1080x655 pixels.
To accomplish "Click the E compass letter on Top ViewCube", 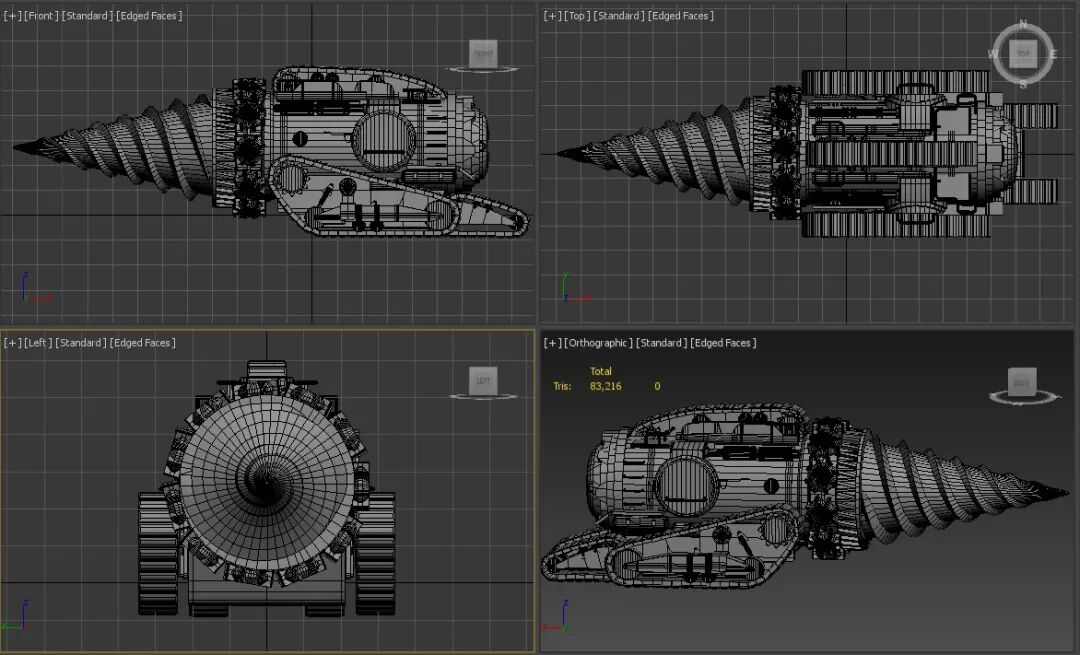I will 1052,54.
